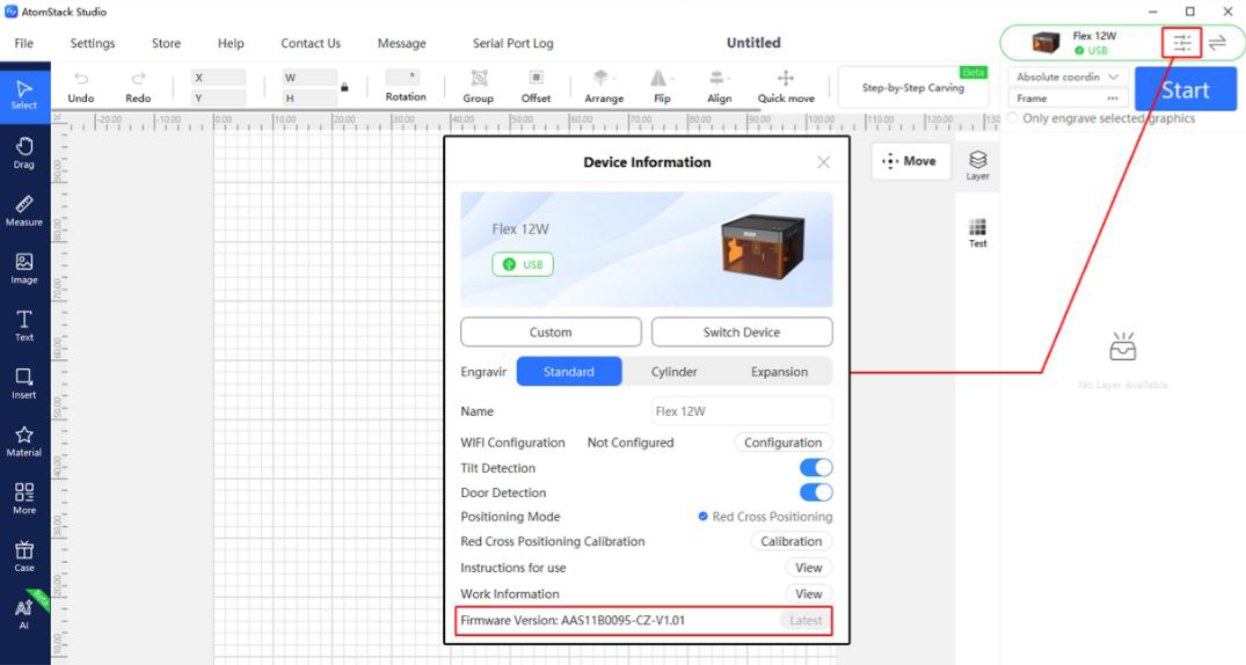Click the X position field

(219, 77)
